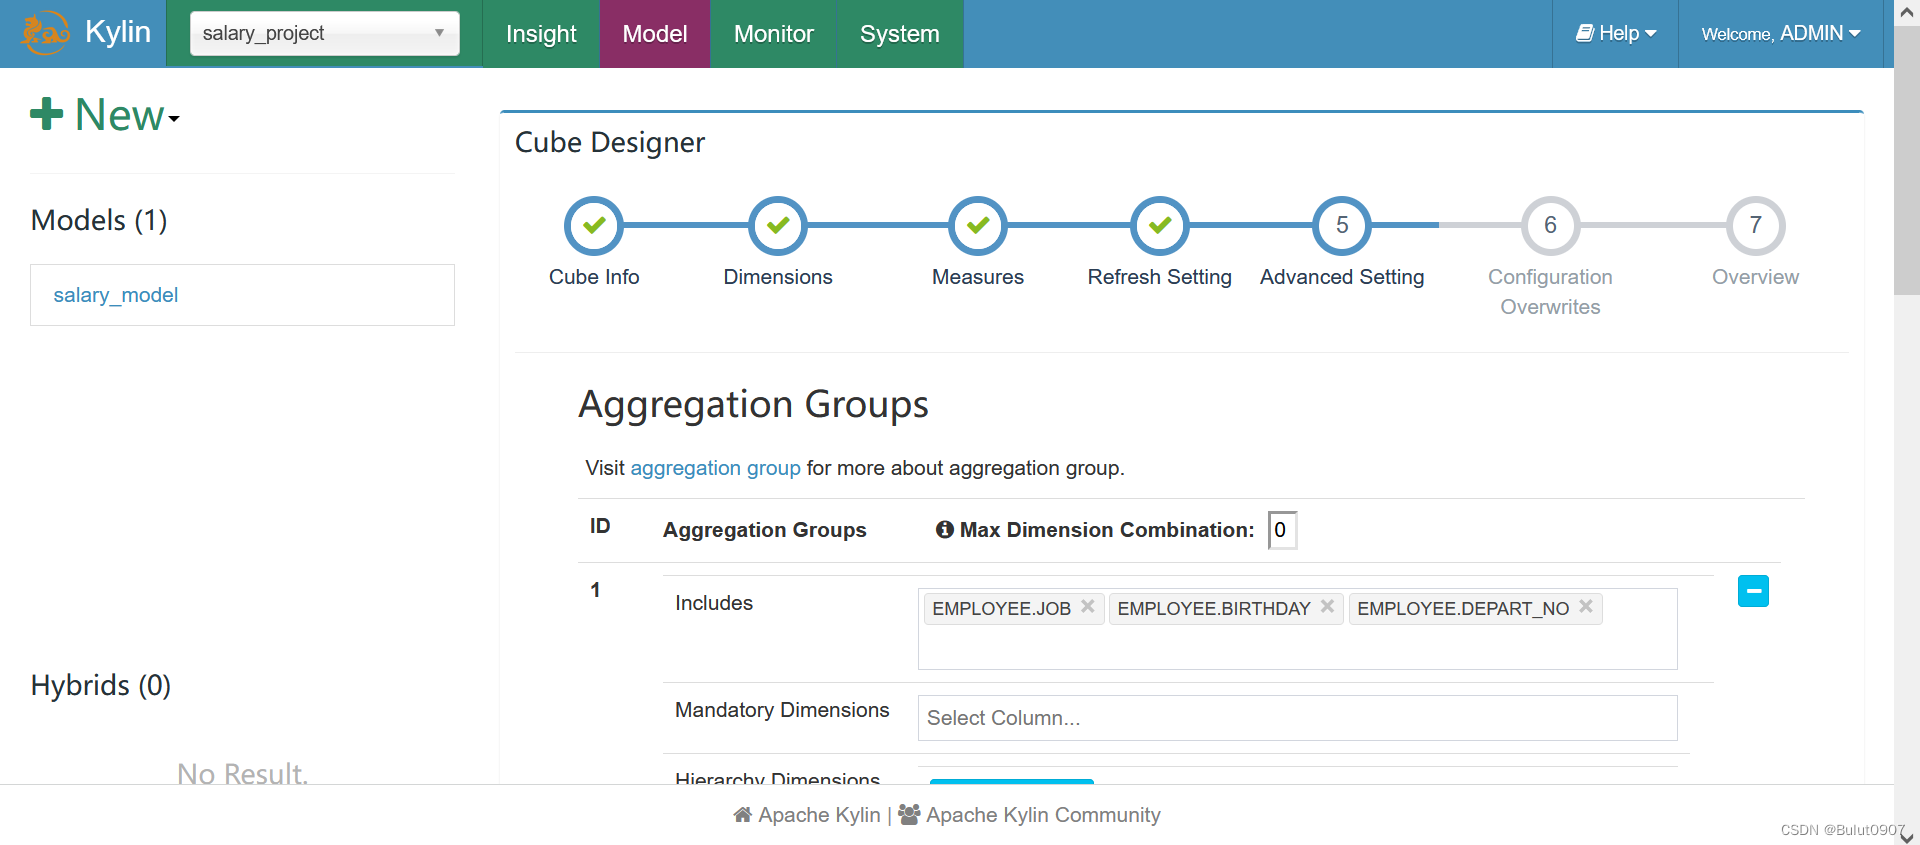Click the Max Dimension Combination info icon
This screenshot has width=1920, height=845.
[x=945, y=530]
